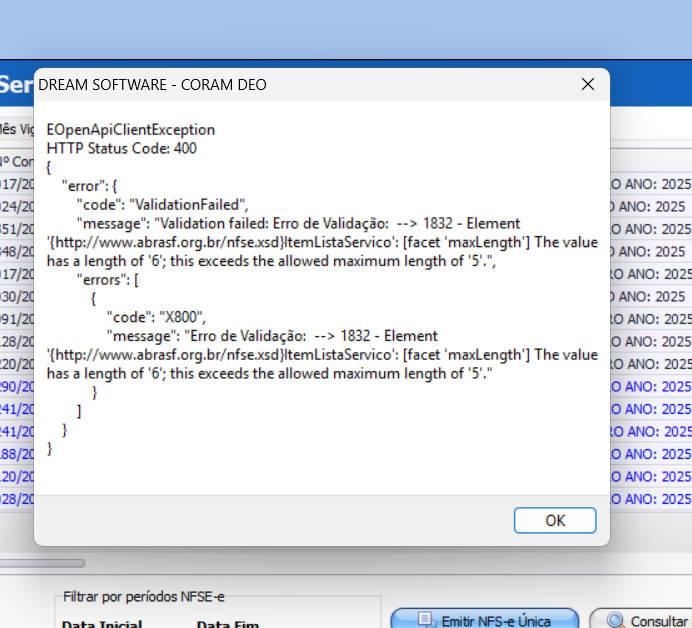Select the blue grid row starting with 290/20
692x628 pixels.
click(x=17, y=386)
